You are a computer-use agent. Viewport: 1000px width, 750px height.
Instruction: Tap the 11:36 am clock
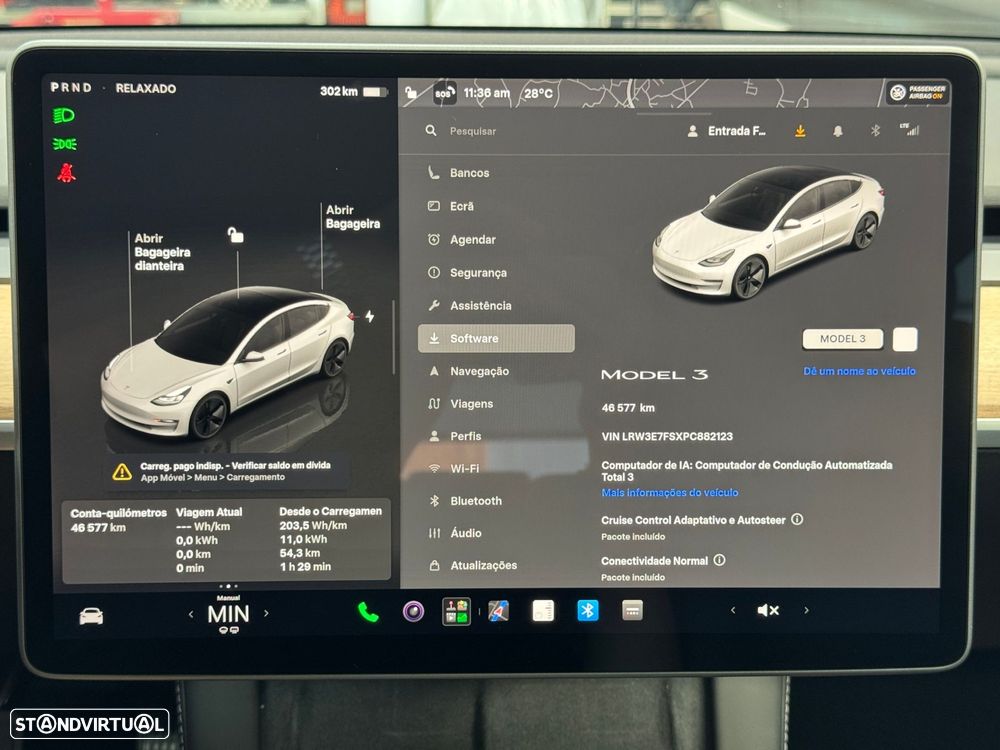click(x=487, y=93)
